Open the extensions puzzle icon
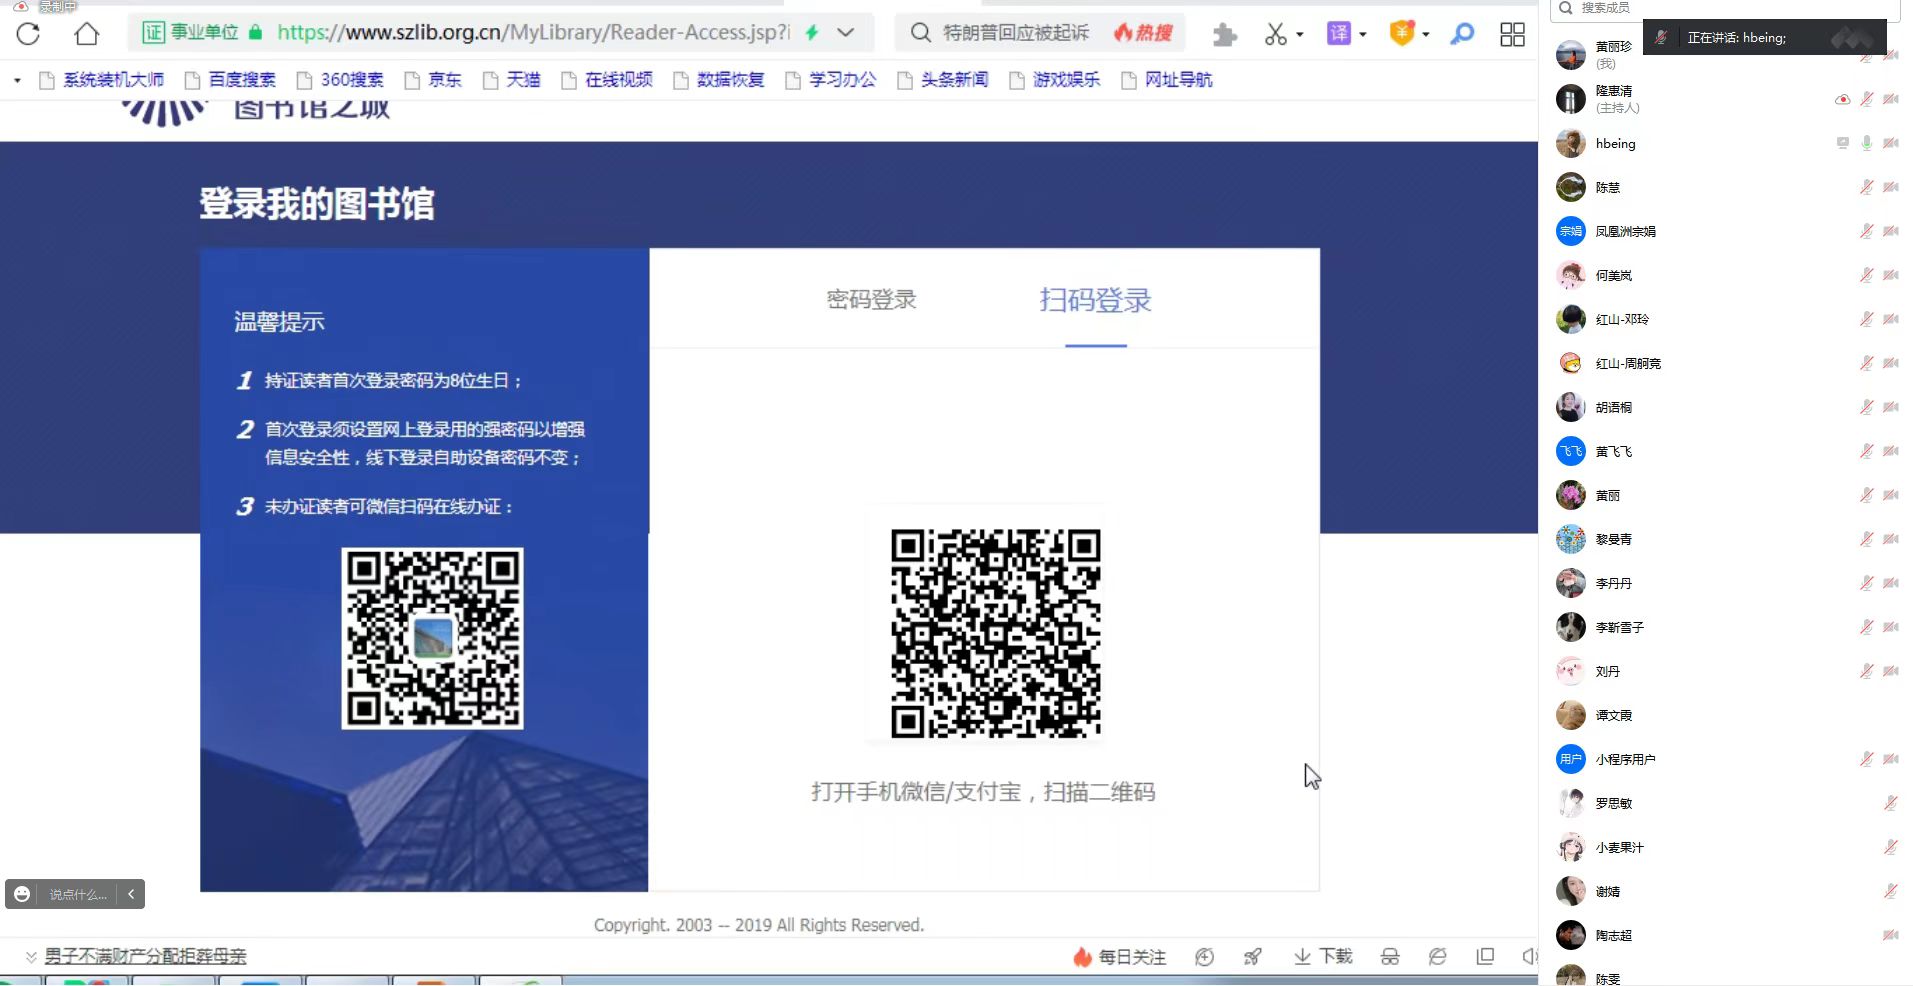The width and height of the screenshot is (1913, 986). coord(1224,35)
